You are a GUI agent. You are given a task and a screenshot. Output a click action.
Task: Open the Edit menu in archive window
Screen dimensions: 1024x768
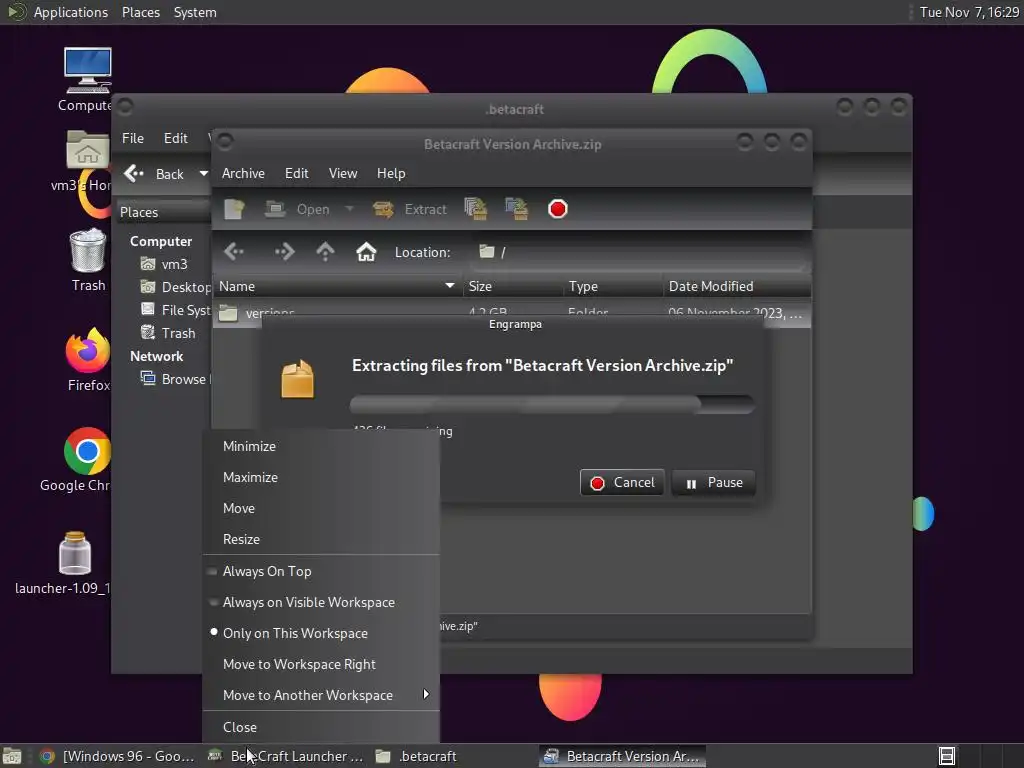[296, 173]
